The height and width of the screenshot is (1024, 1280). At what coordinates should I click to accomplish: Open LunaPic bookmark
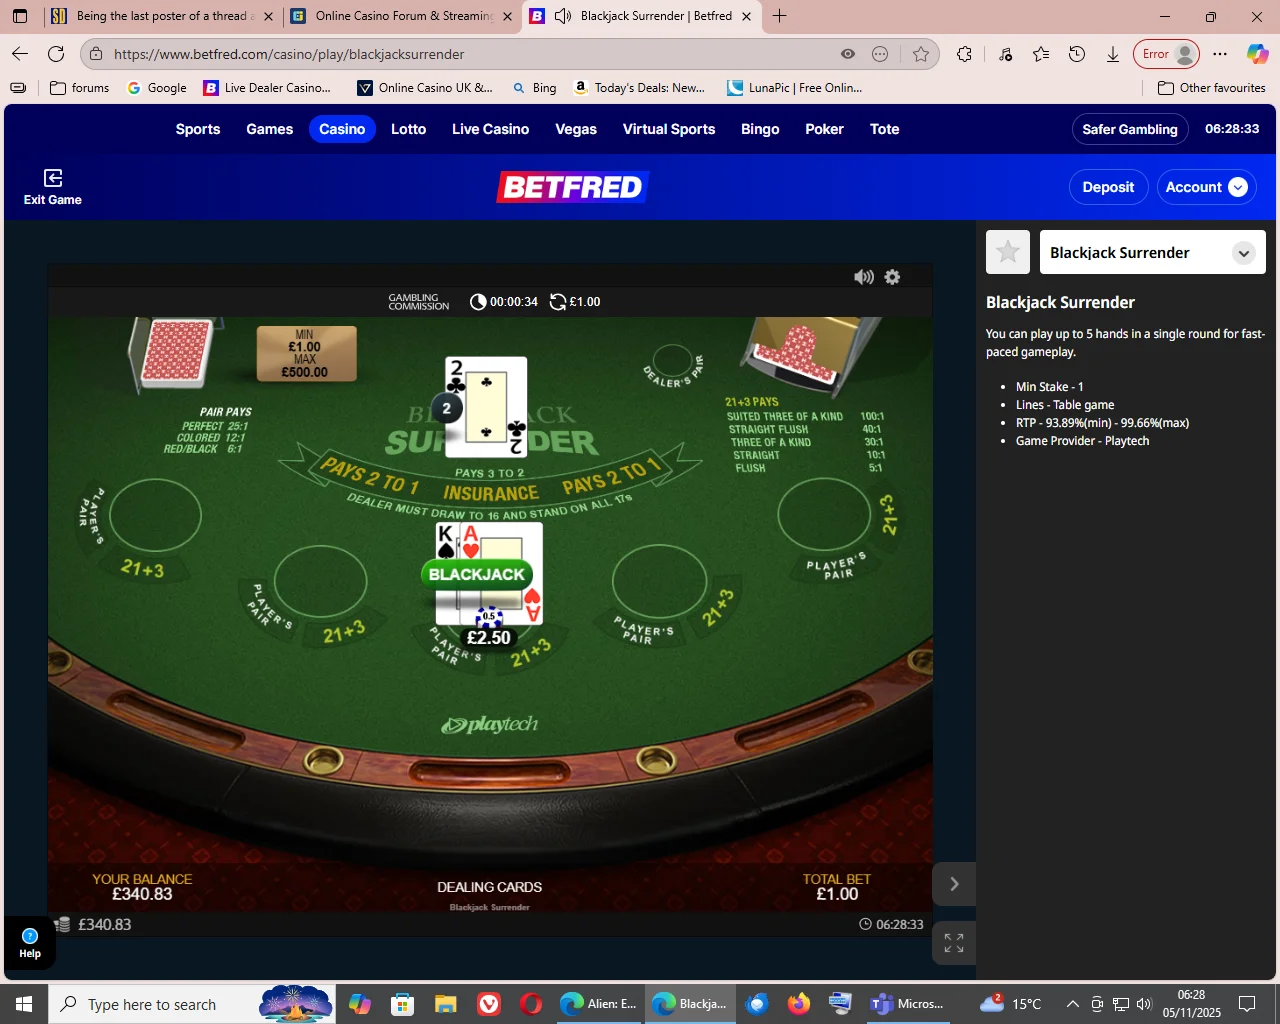(x=795, y=88)
